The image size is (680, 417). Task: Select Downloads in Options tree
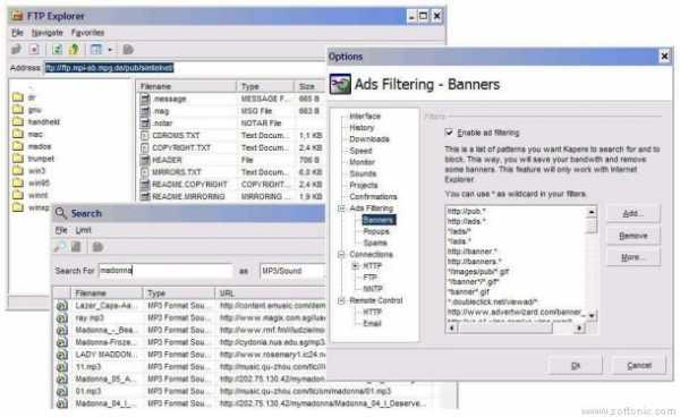[x=369, y=139]
